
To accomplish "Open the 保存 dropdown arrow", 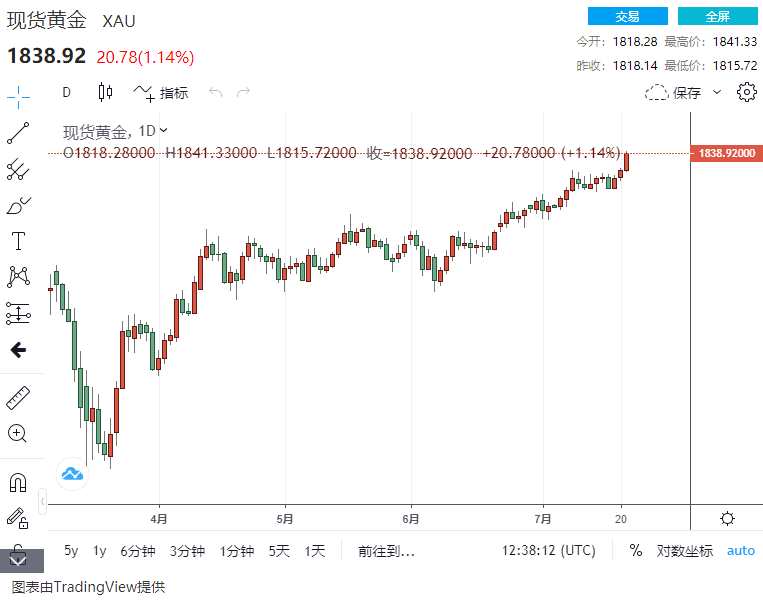I will click(x=717, y=93).
